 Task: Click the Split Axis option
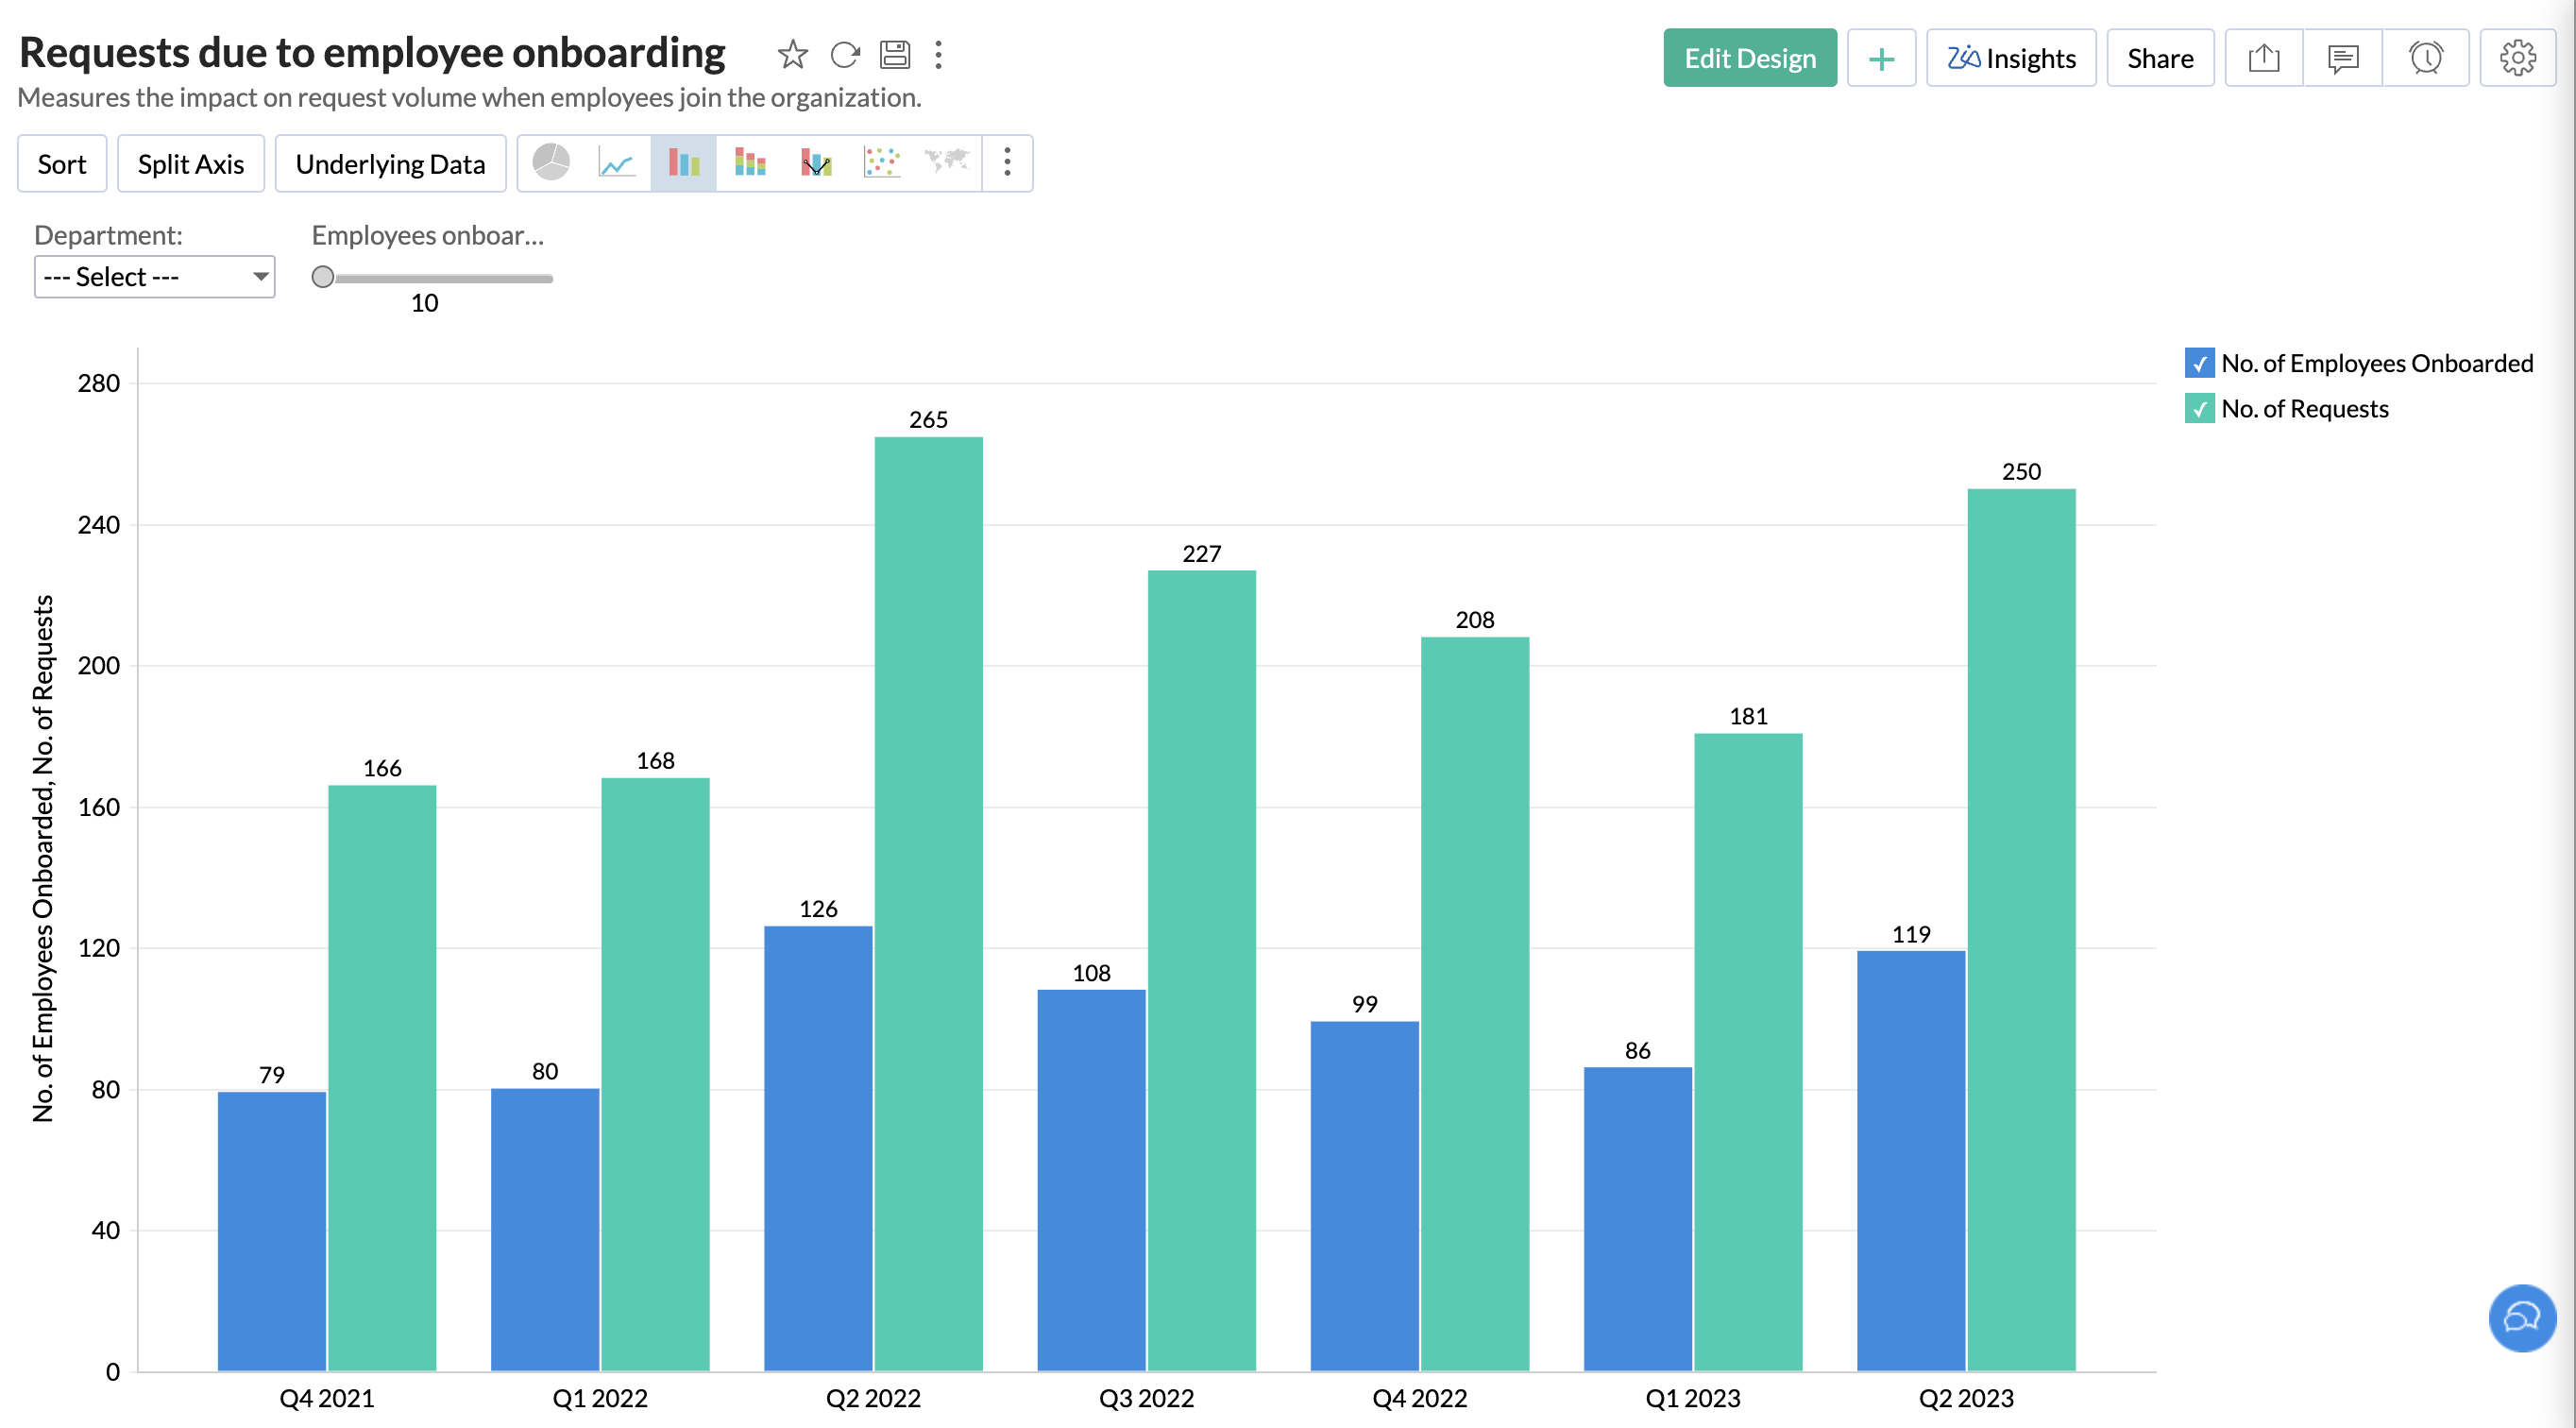(x=190, y=164)
